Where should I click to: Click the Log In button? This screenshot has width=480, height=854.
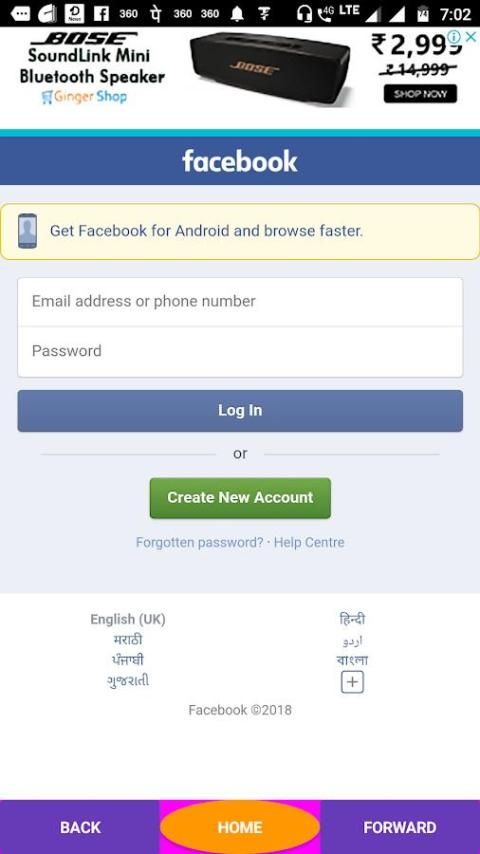click(x=240, y=411)
